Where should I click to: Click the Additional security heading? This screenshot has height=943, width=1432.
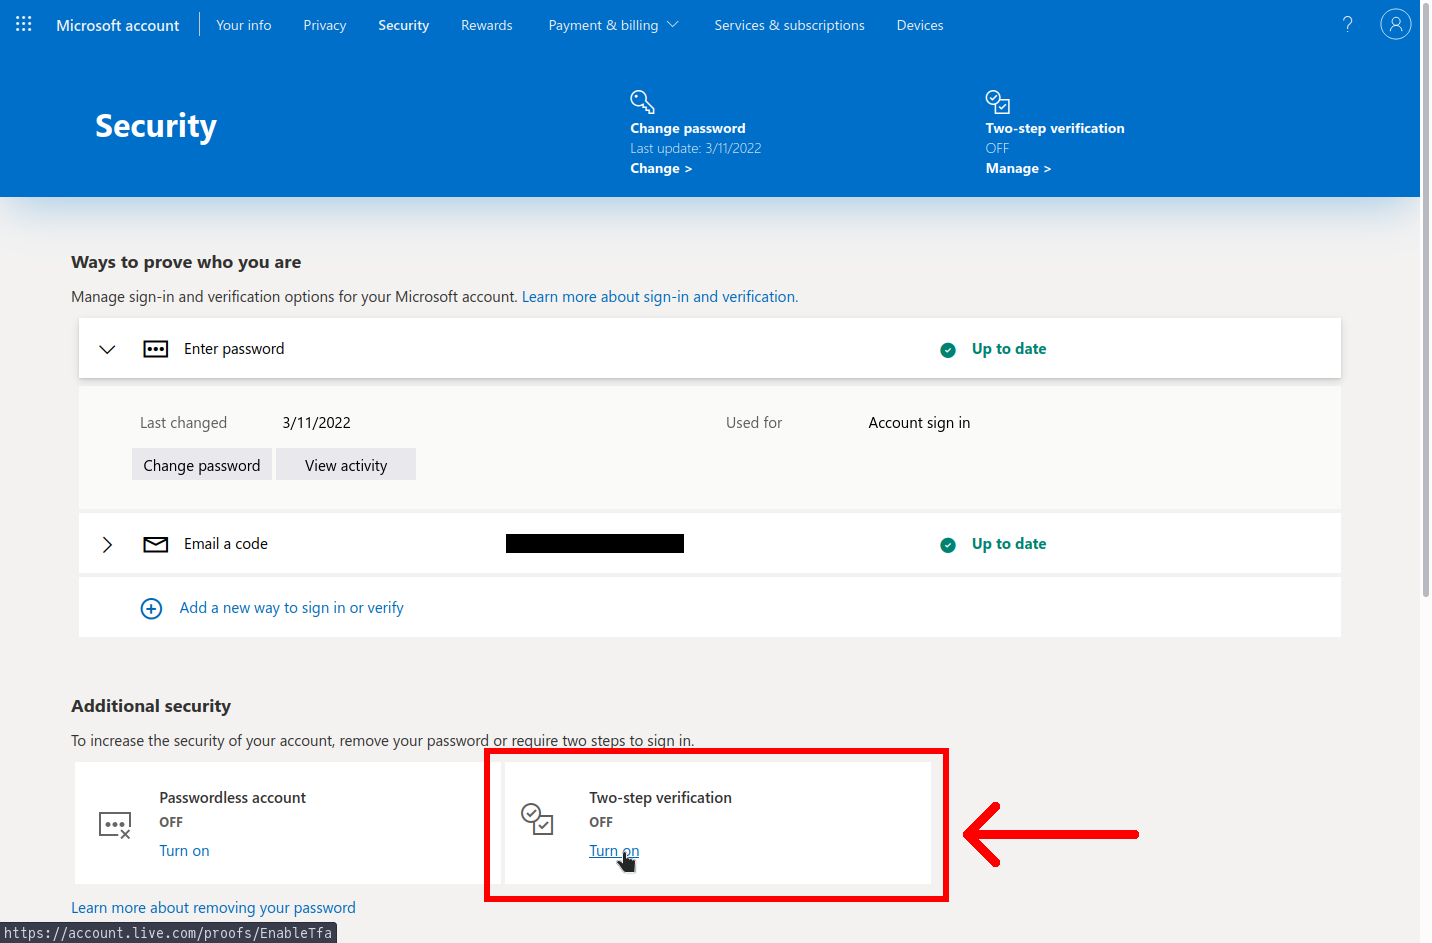click(x=151, y=706)
